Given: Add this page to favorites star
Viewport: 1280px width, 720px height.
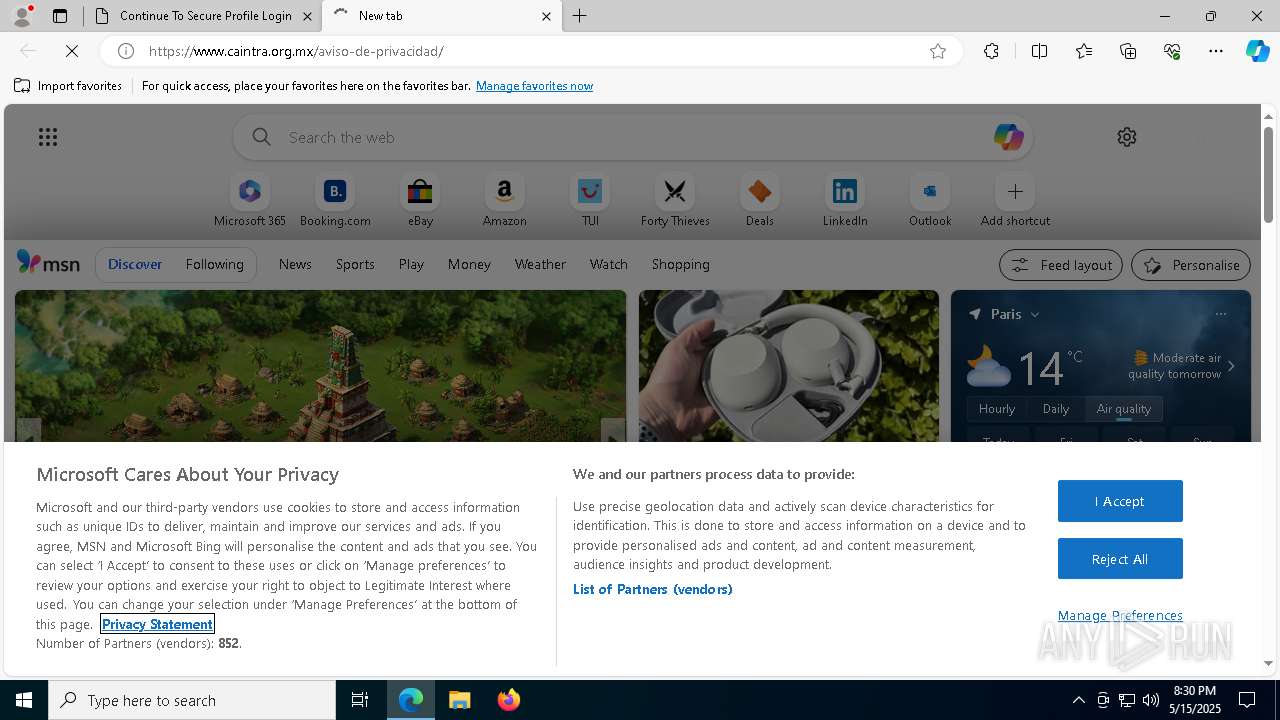Looking at the screenshot, I should point(938,51).
